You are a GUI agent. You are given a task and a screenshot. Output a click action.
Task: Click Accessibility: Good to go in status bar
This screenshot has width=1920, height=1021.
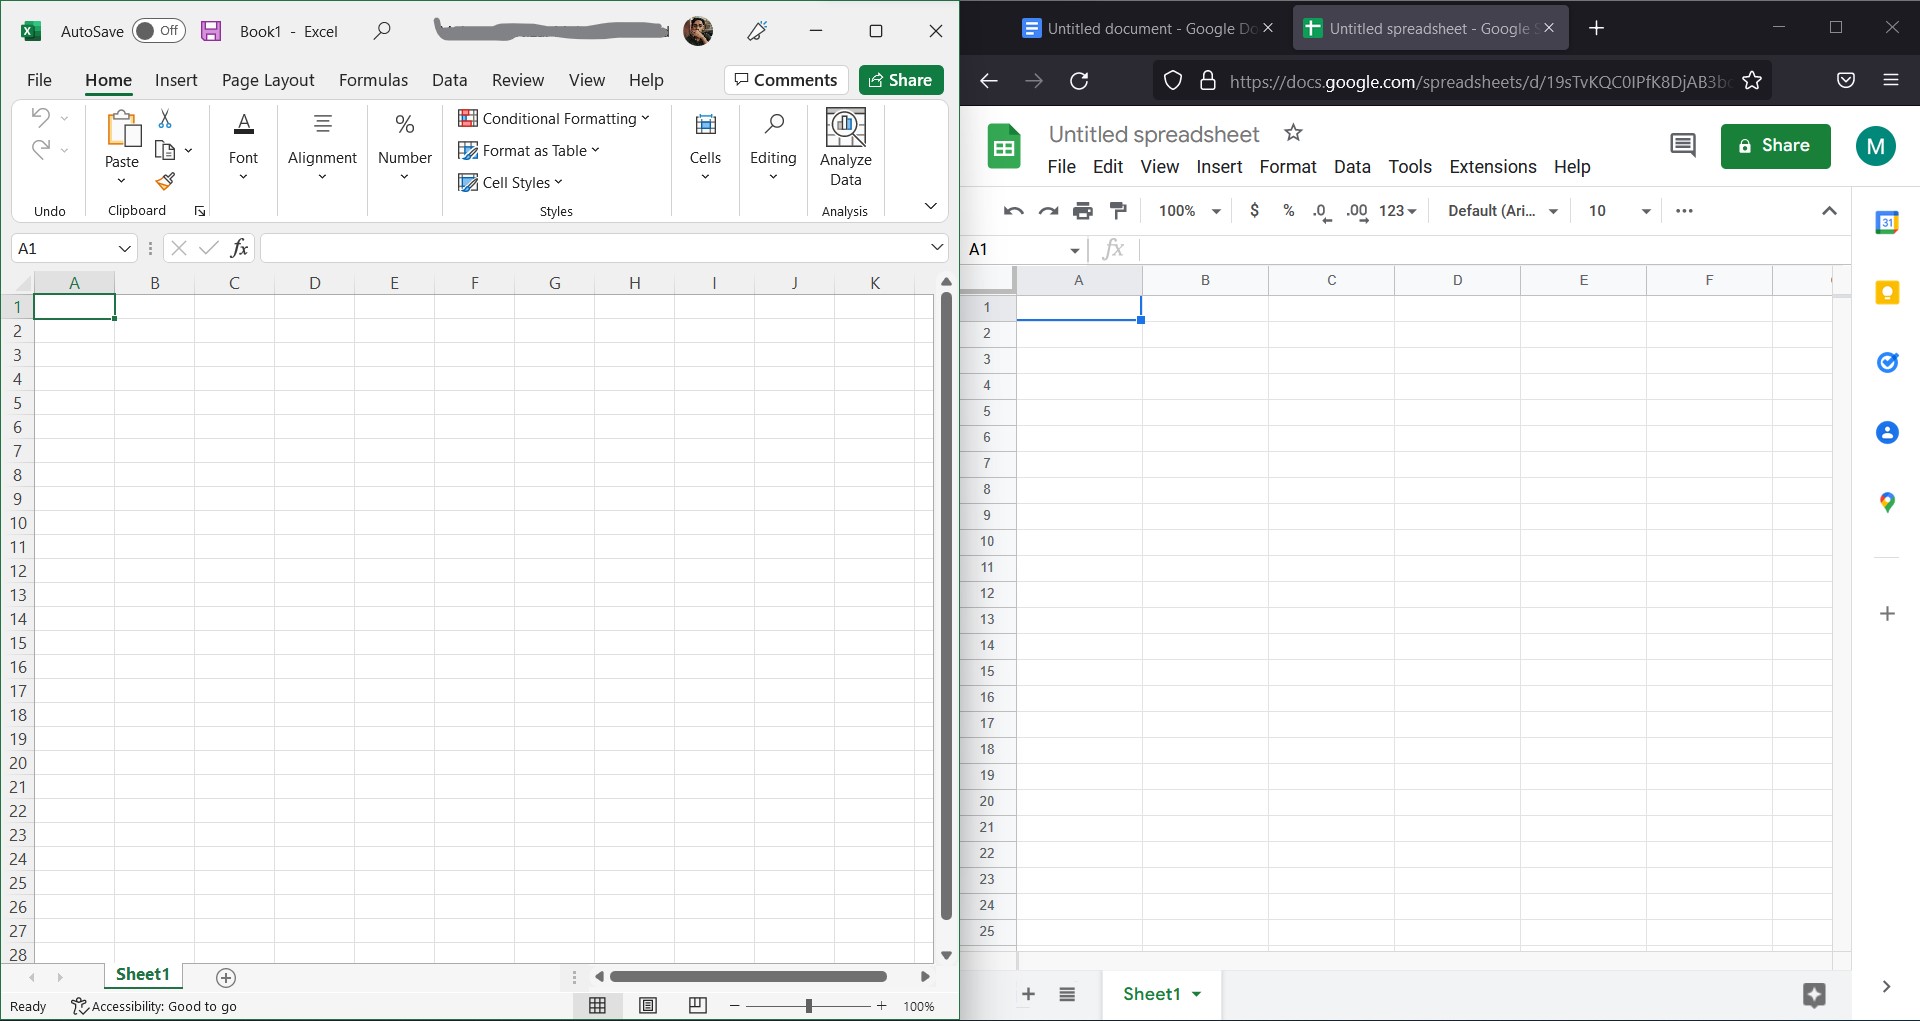154,1006
